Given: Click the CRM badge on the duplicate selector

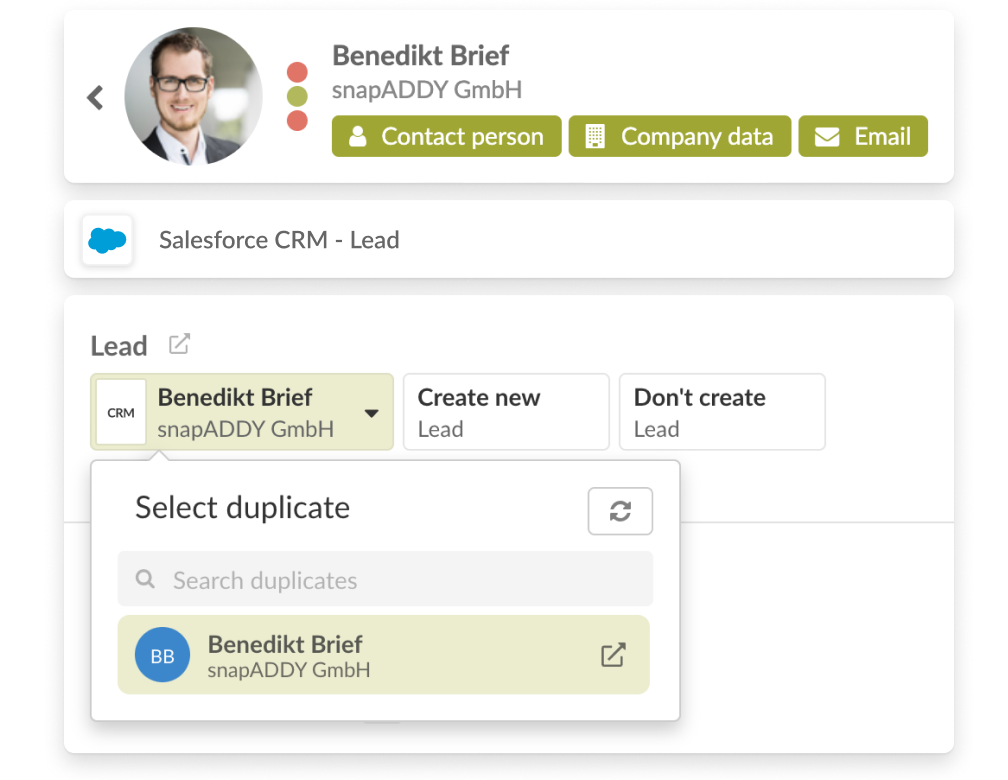Looking at the screenshot, I should (121, 411).
